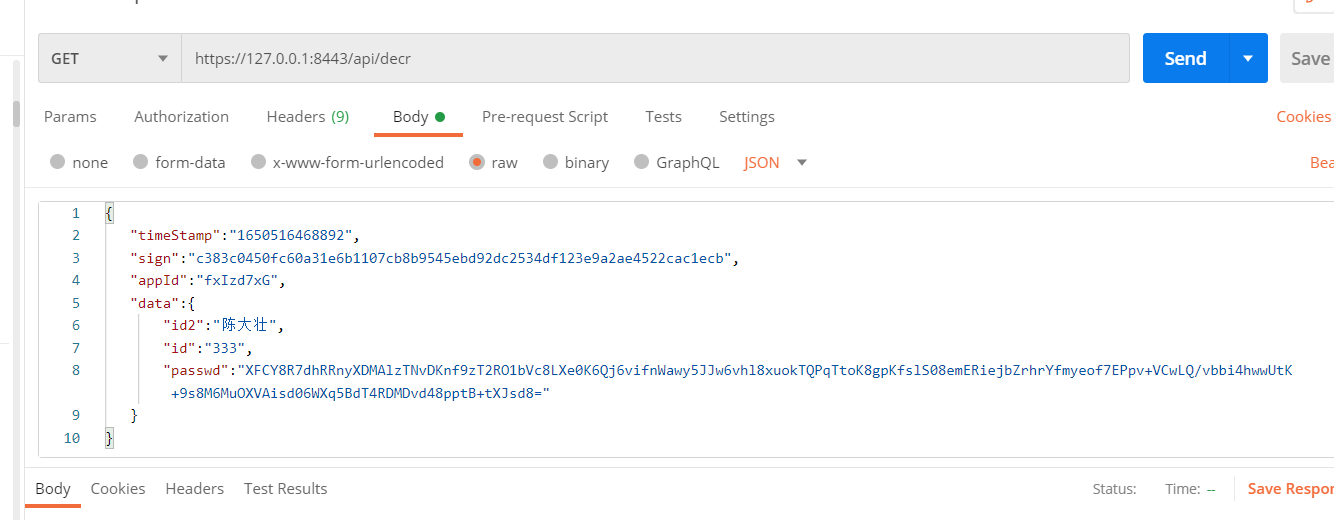Click the "timeStamp" key on line 2
The width and height of the screenshot is (1334, 520).
pos(175,235)
